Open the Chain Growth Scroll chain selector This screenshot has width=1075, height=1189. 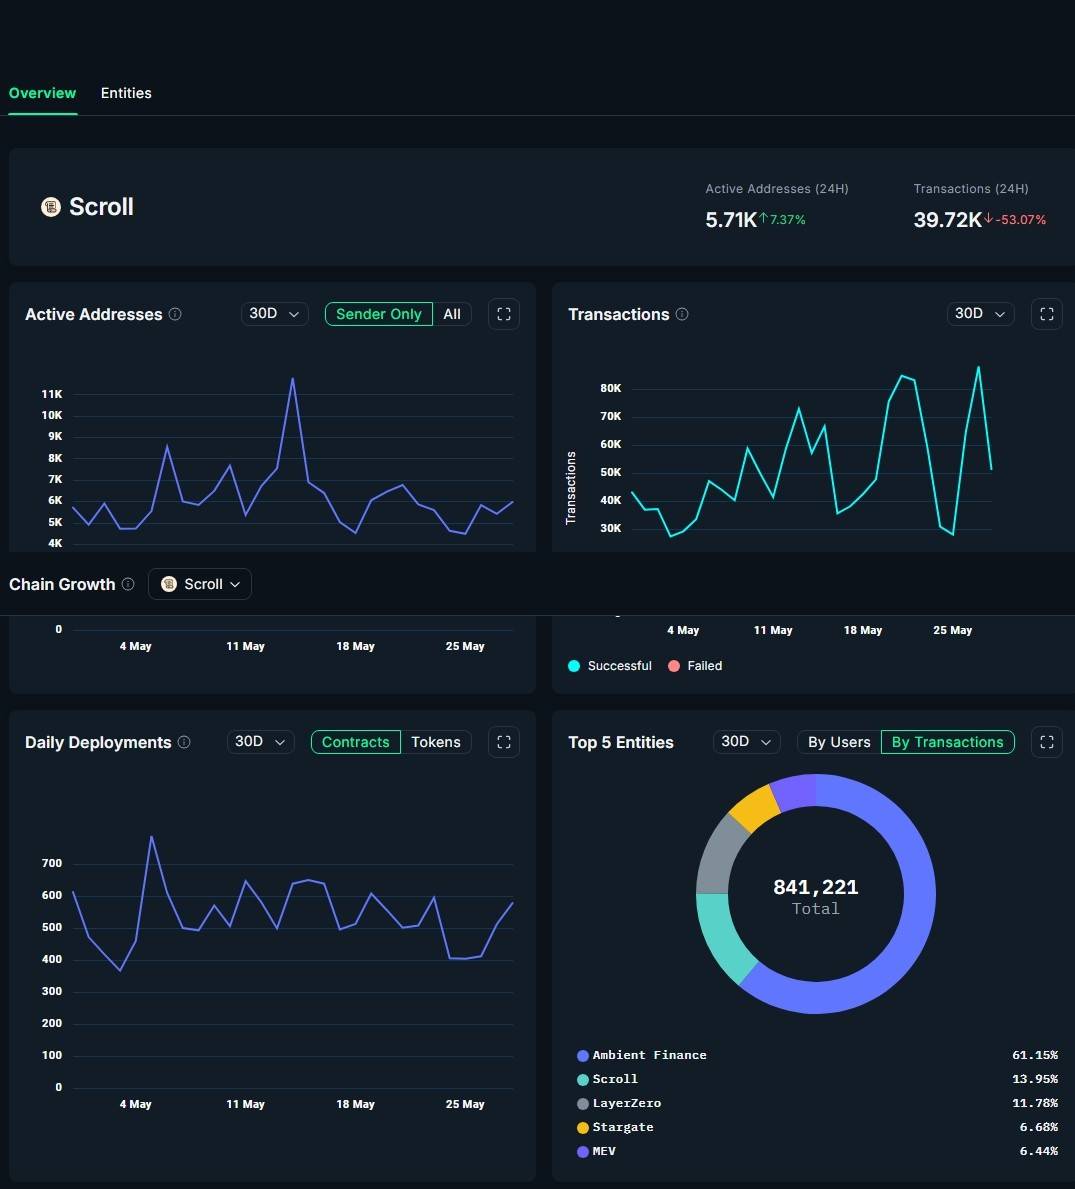[x=200, y=584]
